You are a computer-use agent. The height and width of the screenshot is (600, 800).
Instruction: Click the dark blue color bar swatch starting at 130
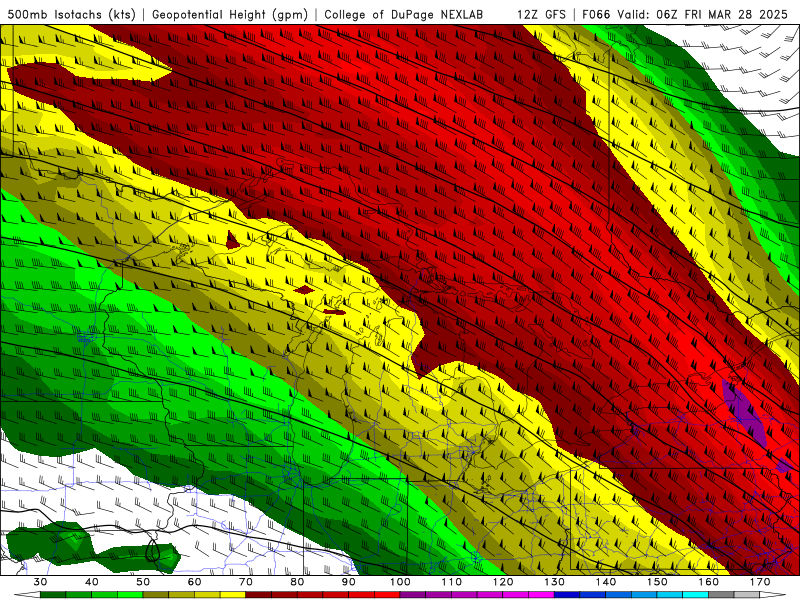coord(567,595)
